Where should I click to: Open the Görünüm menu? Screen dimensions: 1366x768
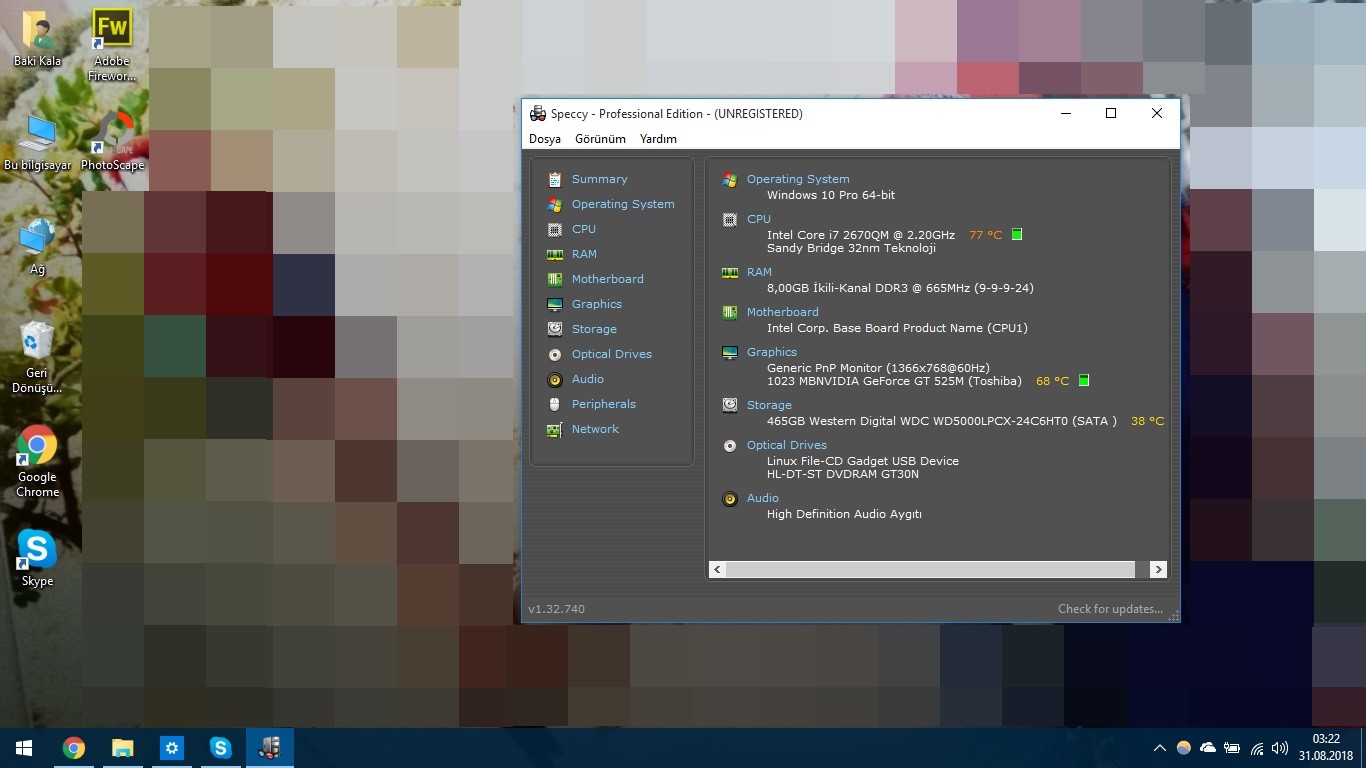pos(600,139)
